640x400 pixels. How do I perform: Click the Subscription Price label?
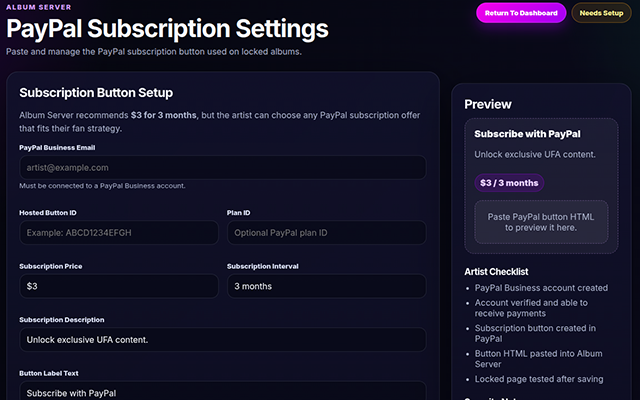[51, 266]
